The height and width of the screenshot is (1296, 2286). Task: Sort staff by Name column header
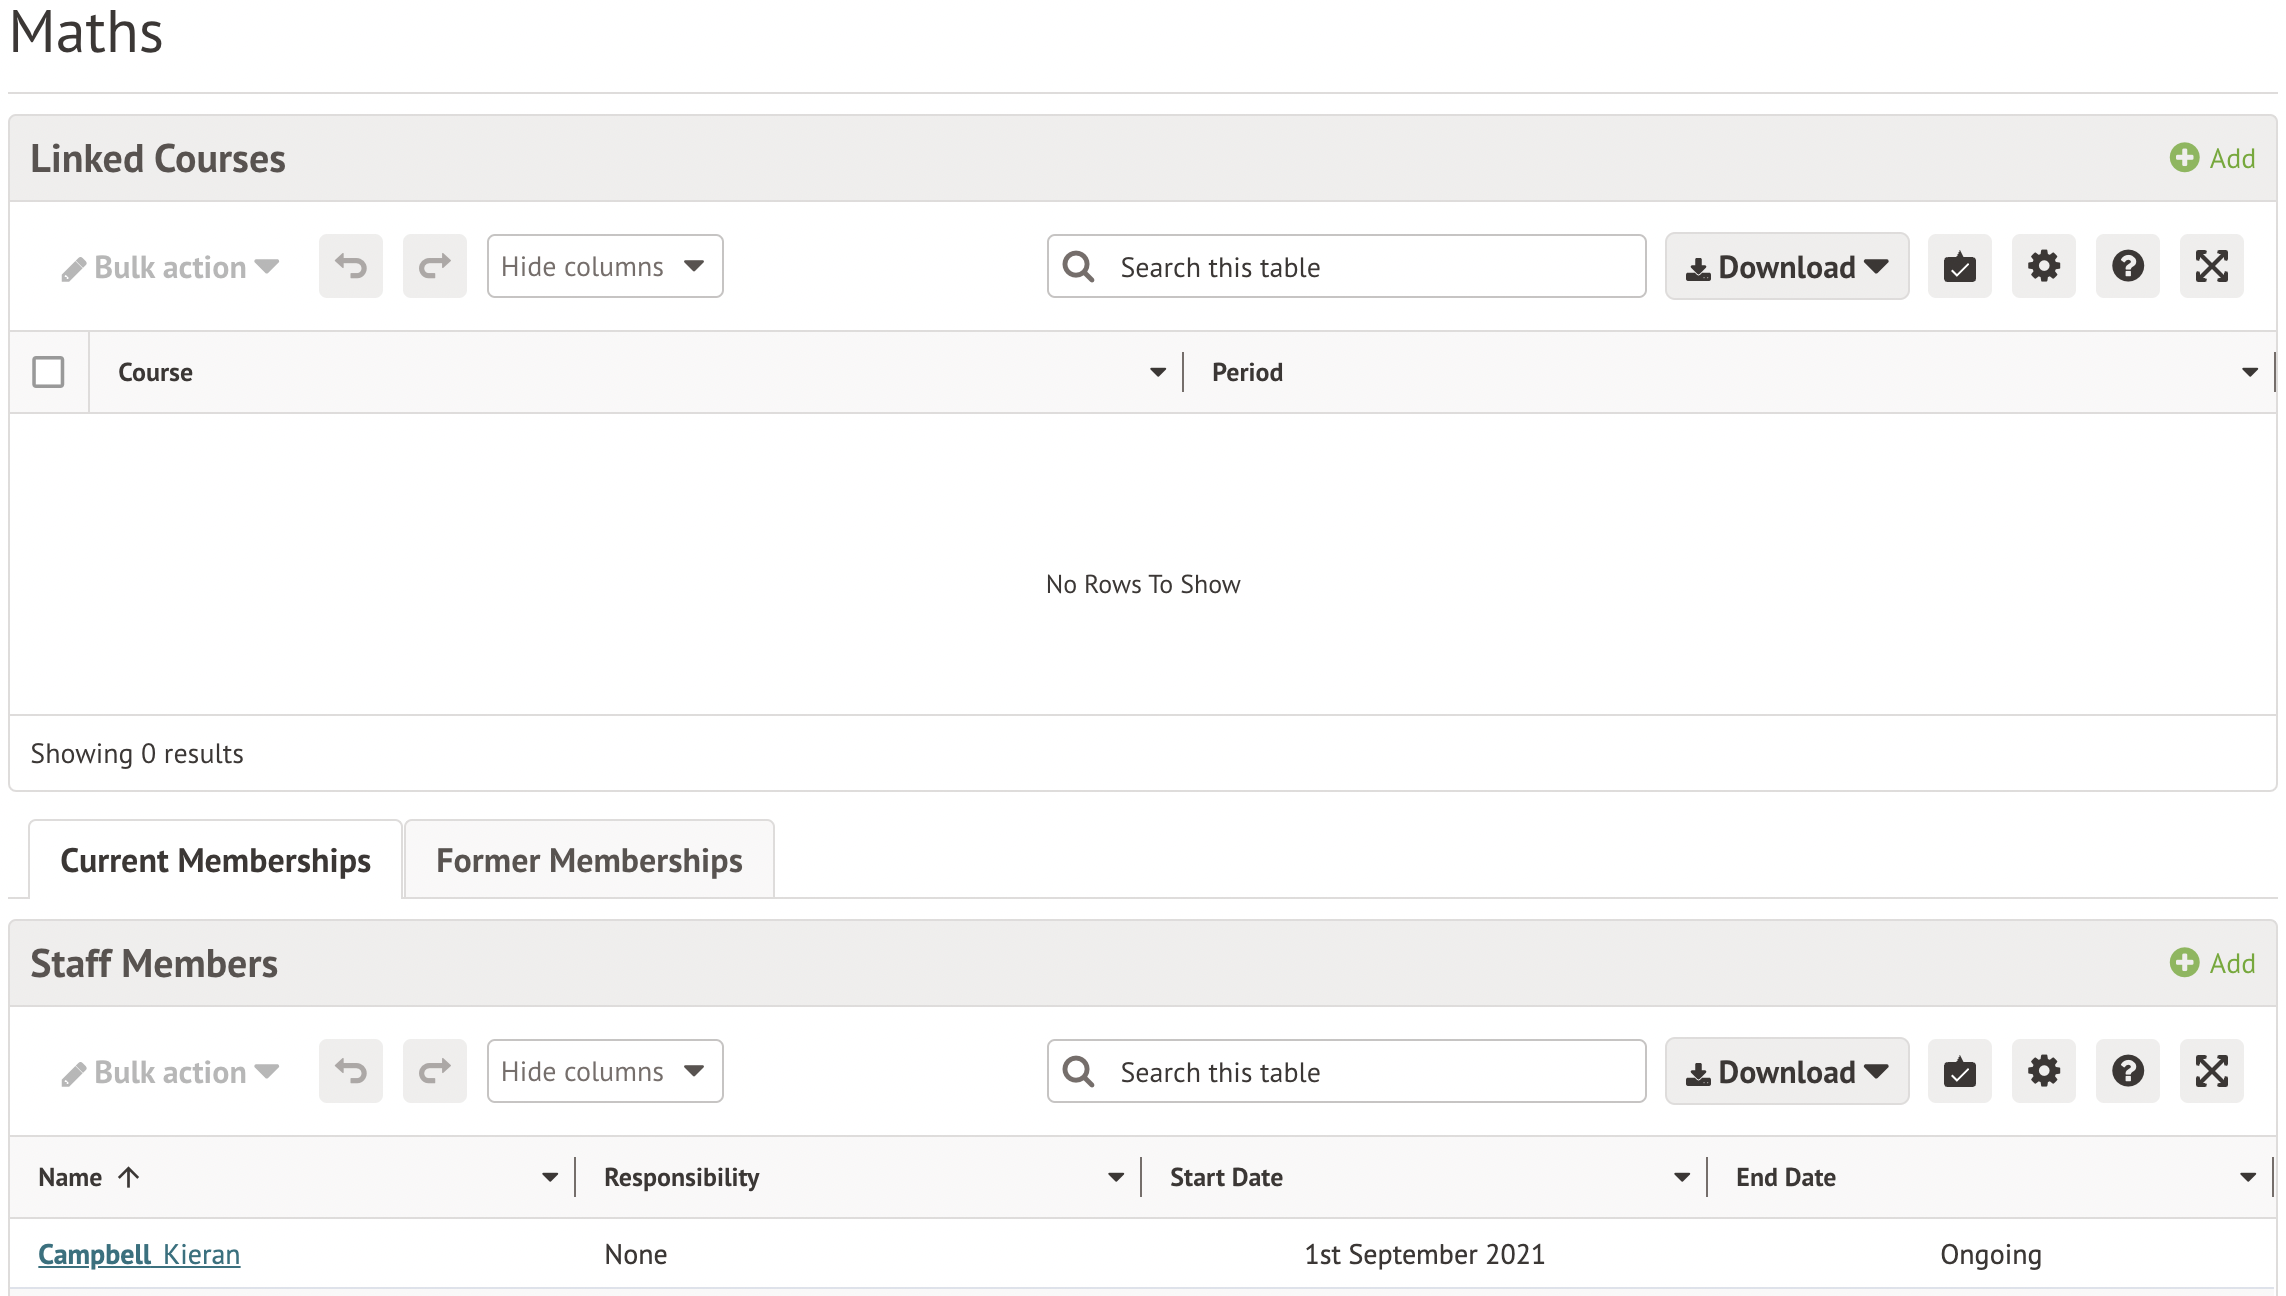click(71, 1177)
